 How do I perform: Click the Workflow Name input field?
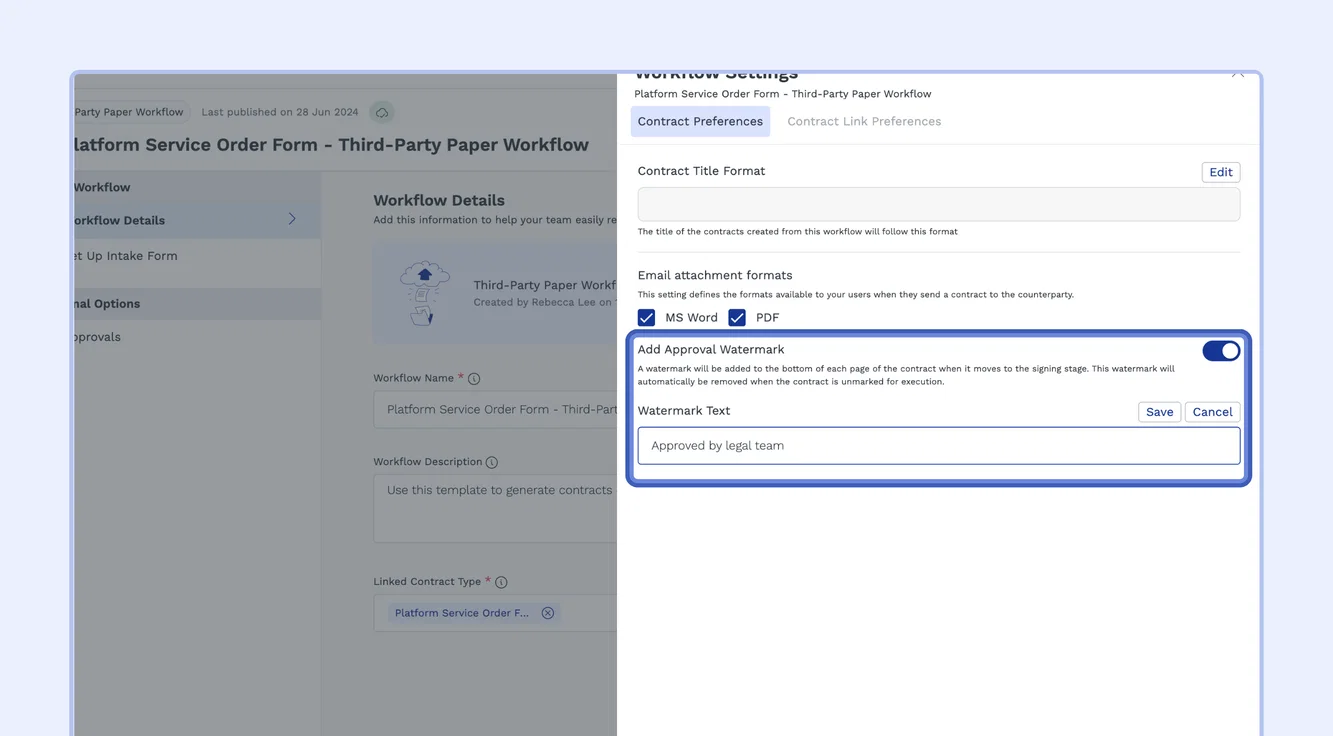[496, 410]
